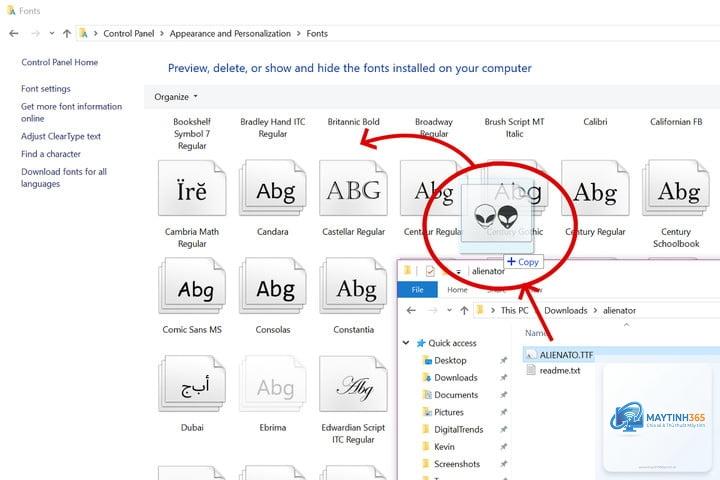720x480 pixels.
Task: Select the Cambria Math Regular font icon
Action: tap(192, 188)
